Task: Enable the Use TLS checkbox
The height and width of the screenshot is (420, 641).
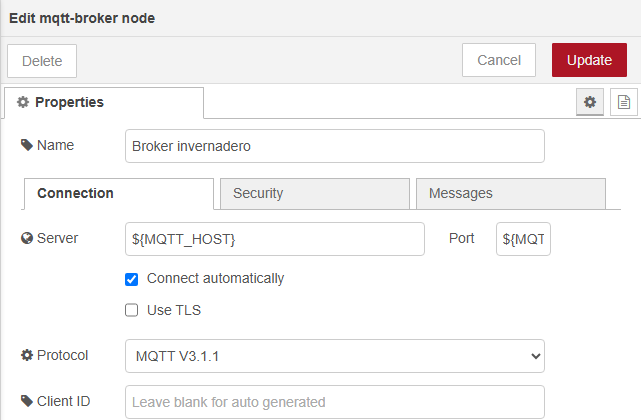Action: coord(131,310)
